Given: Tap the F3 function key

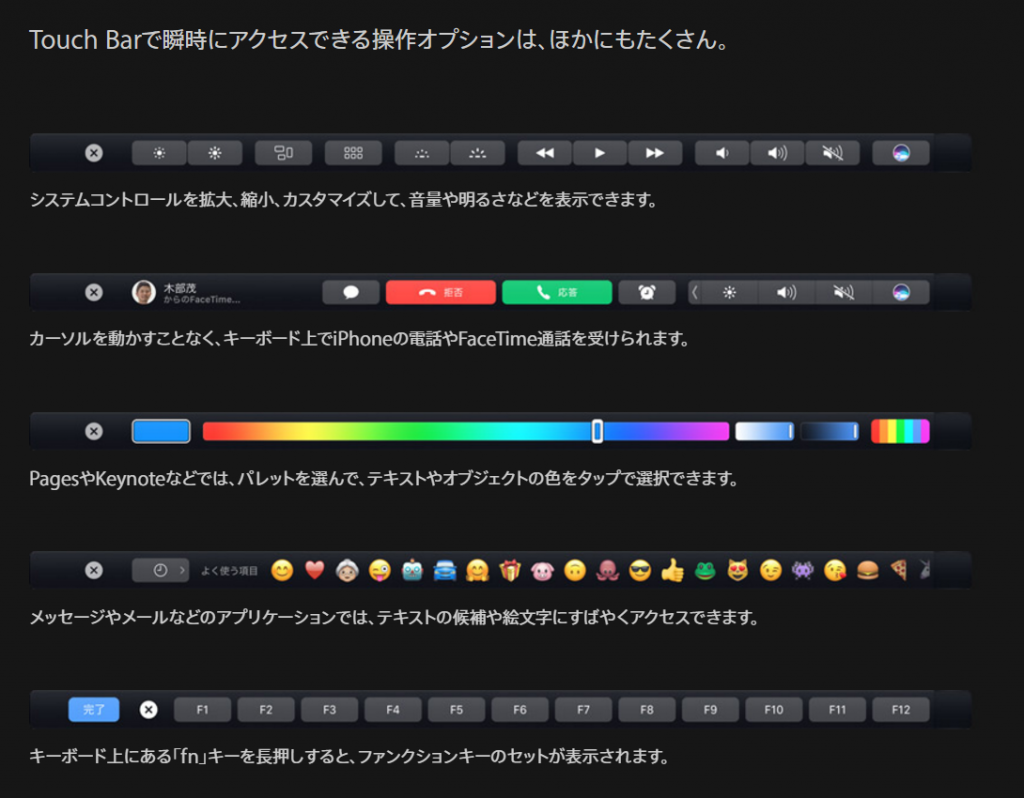Looking at the screenshot, I should coord(329,709).
